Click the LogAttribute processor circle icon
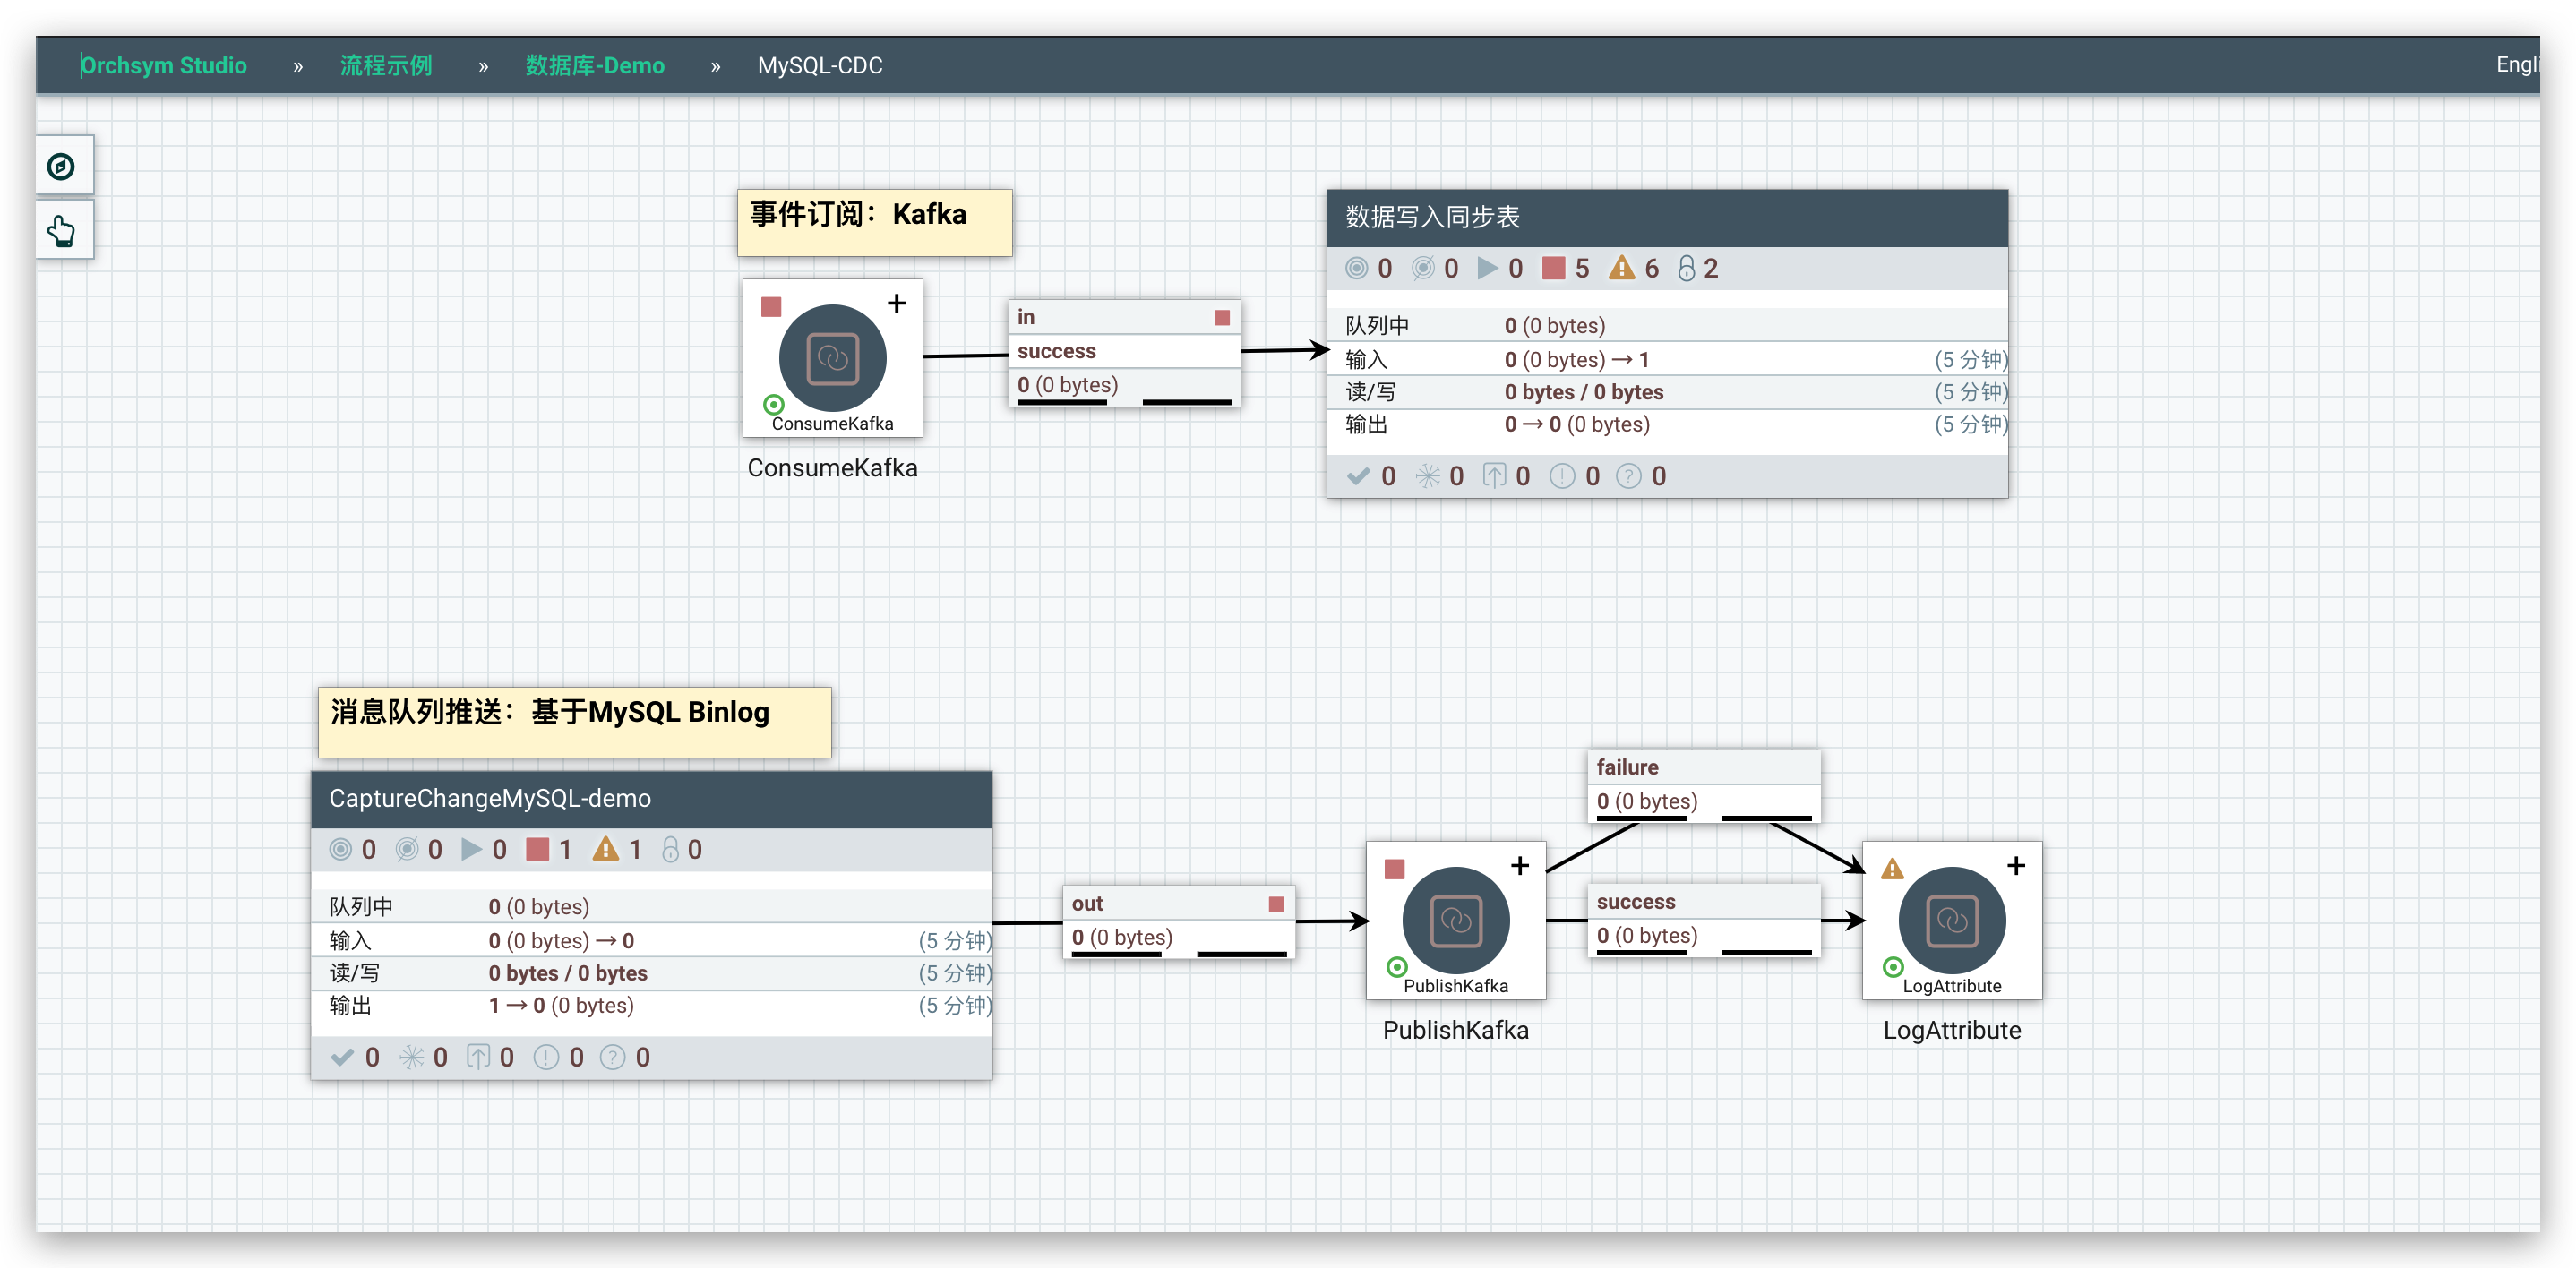Image resolution: width=2576 pixels, height=1268 pixels. point(1951,920)
